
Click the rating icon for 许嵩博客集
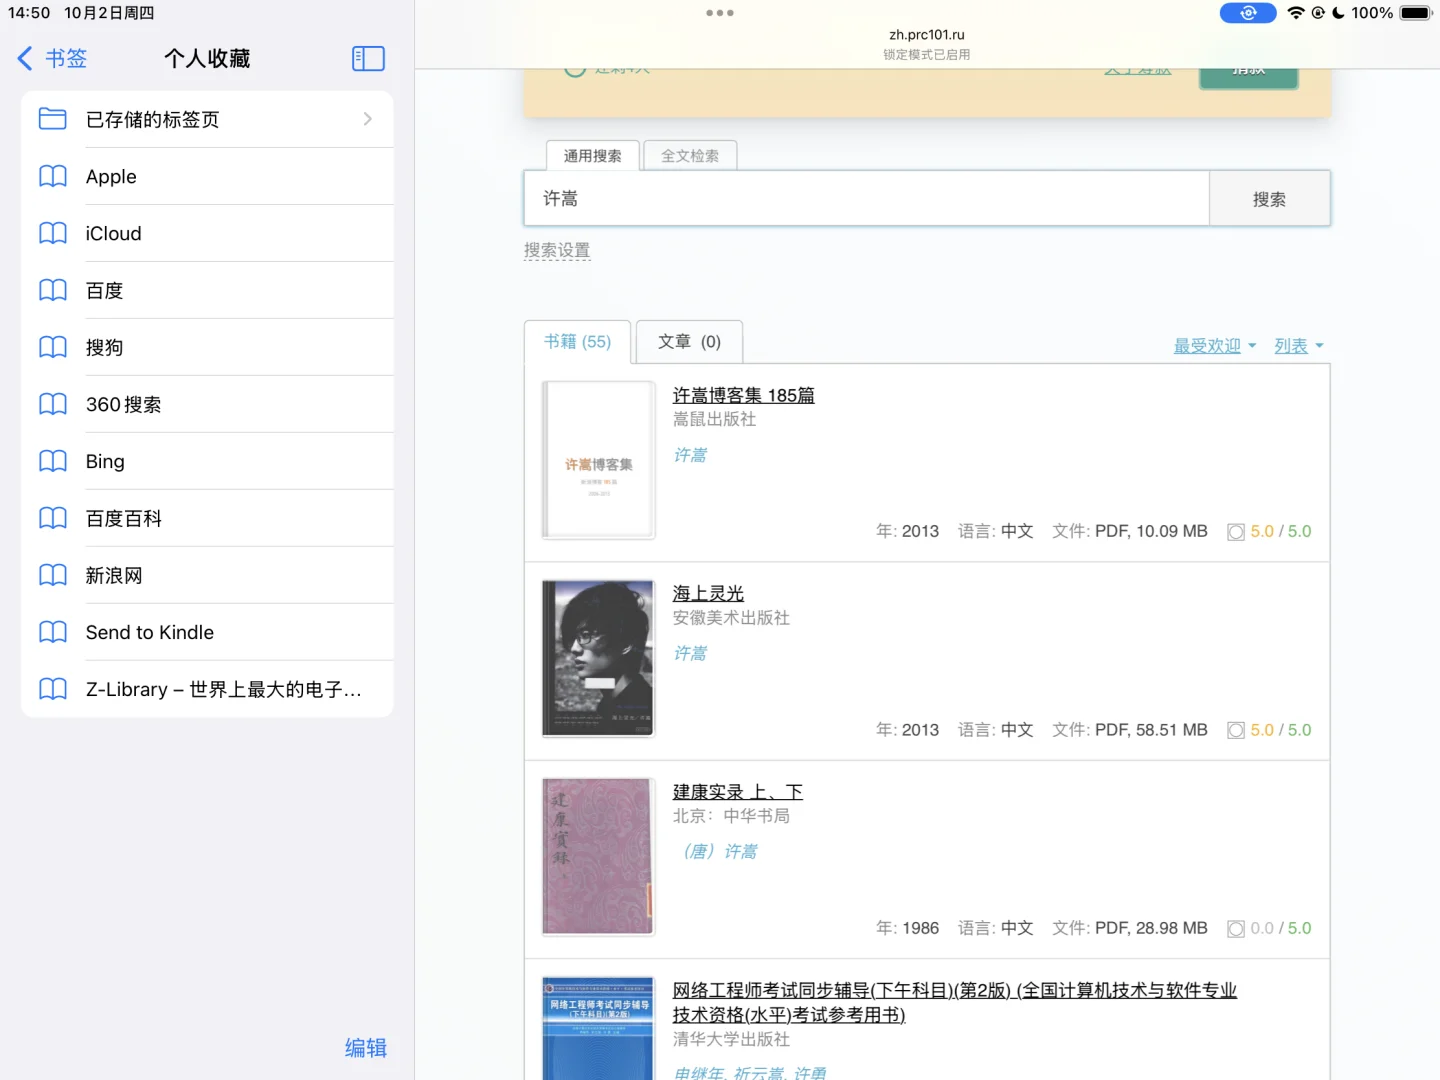click(x=1236, y=532)
